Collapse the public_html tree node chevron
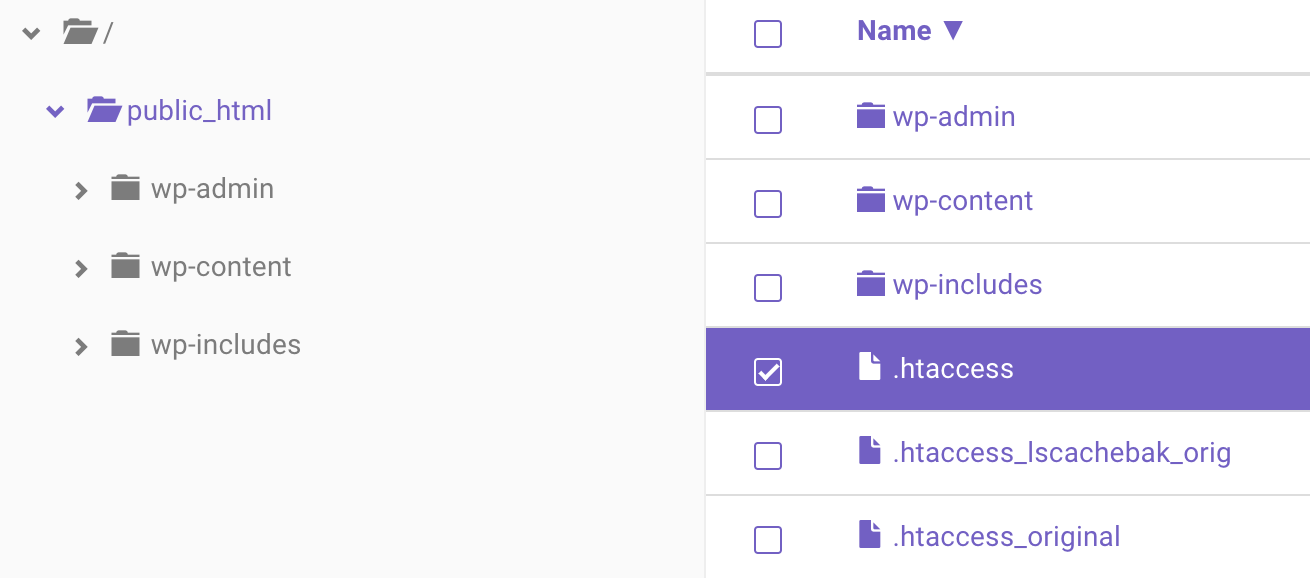The width and height of the screenshot is (1310, 578). pyautogui.click(x=55, y=111)
